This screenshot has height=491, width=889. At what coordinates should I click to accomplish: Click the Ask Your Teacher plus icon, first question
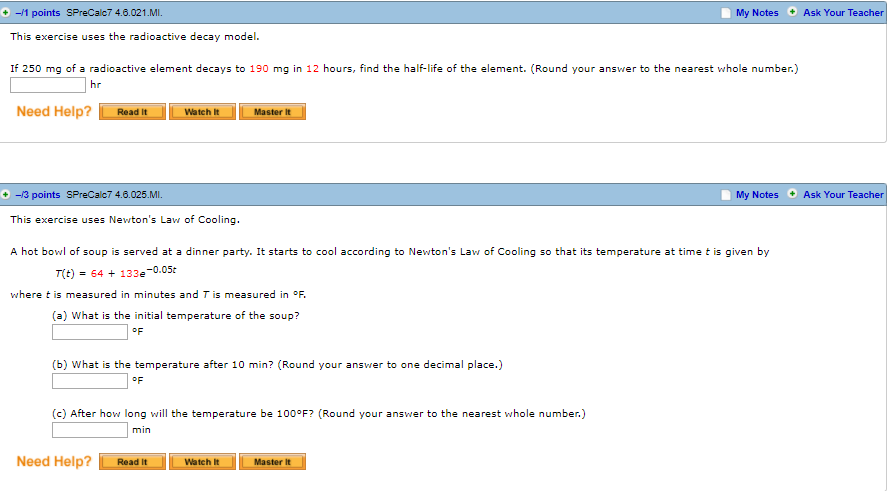[x=792, y=12]
